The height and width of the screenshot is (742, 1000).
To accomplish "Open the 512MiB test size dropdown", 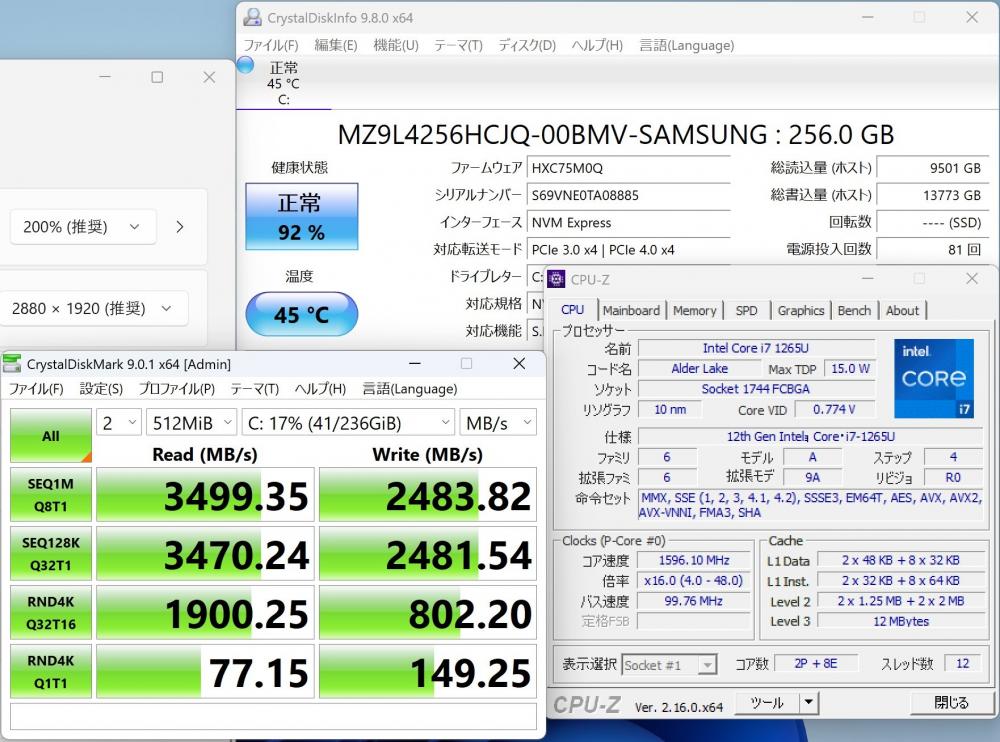I will [x=191, y=423].
